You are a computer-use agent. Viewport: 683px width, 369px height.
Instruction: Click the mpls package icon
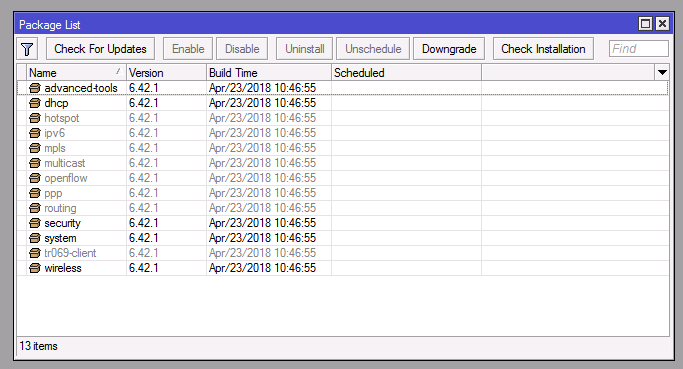[35, 148]
